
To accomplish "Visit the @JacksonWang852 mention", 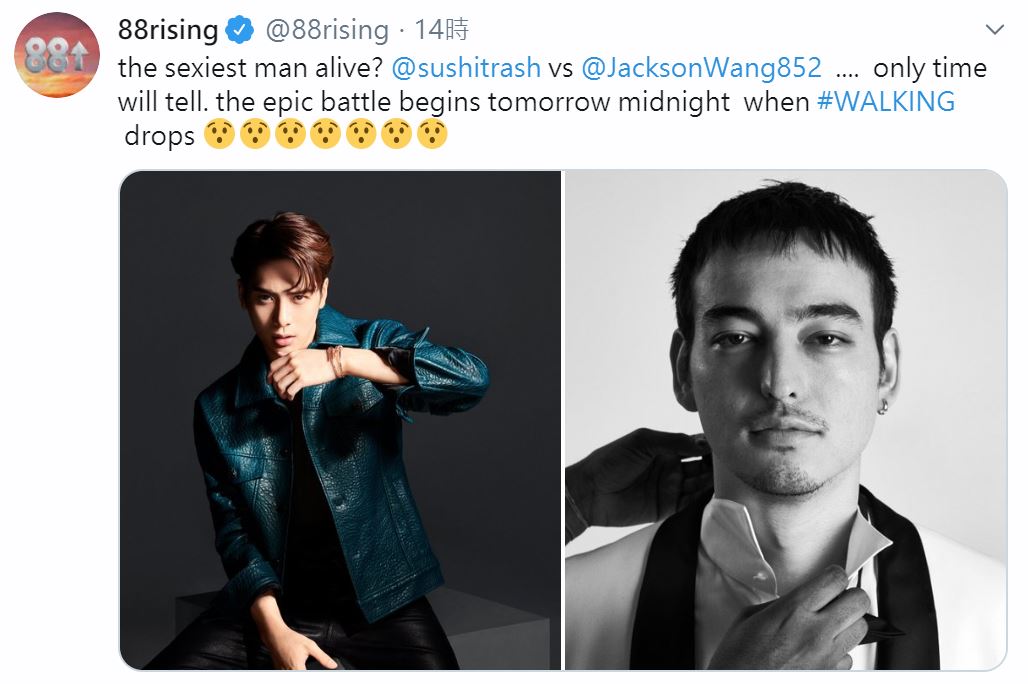I will (x=701, y=68).
